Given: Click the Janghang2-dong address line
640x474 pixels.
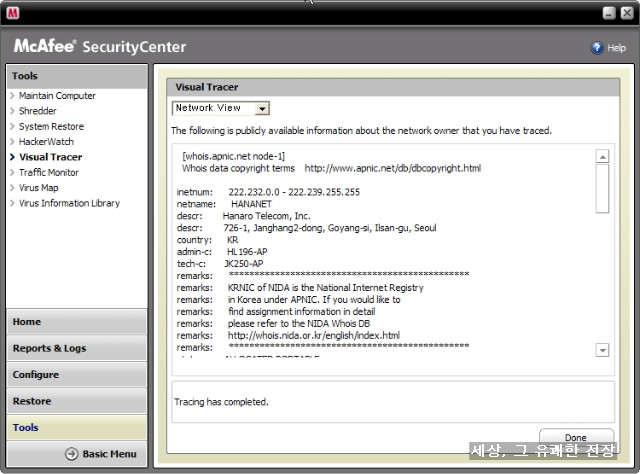Looking at the screenshot, I should (330, 228).
